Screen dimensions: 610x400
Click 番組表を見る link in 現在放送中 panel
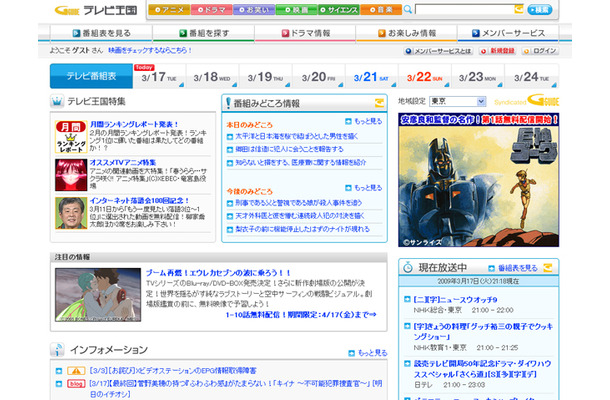tap(513, 268)
